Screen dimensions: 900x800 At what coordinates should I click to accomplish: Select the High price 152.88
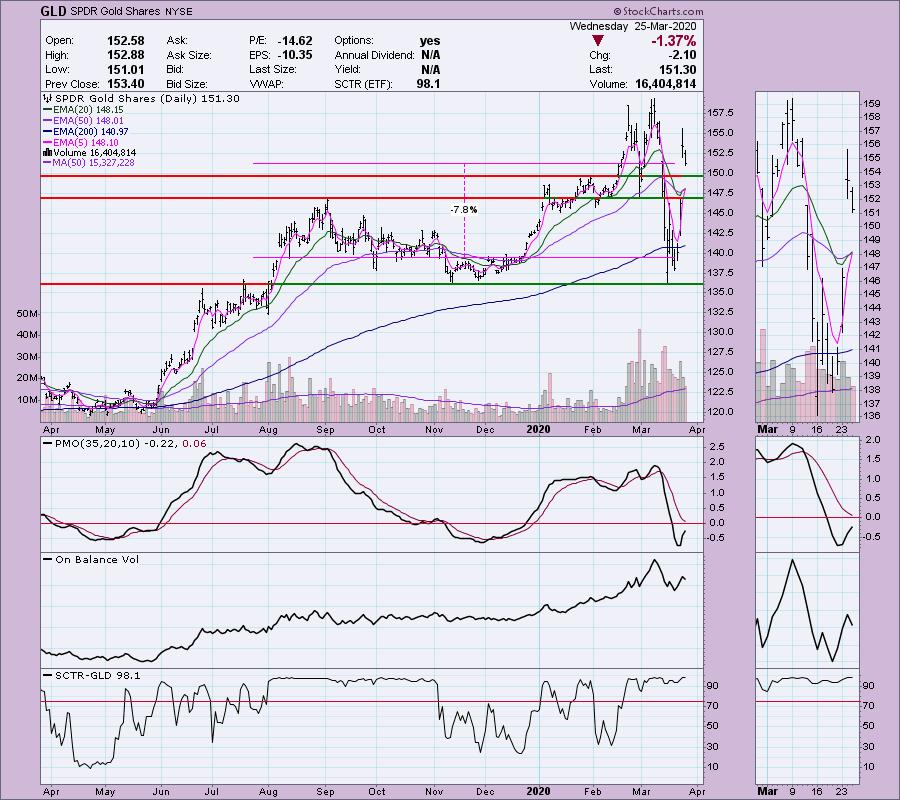coord(126,55)
